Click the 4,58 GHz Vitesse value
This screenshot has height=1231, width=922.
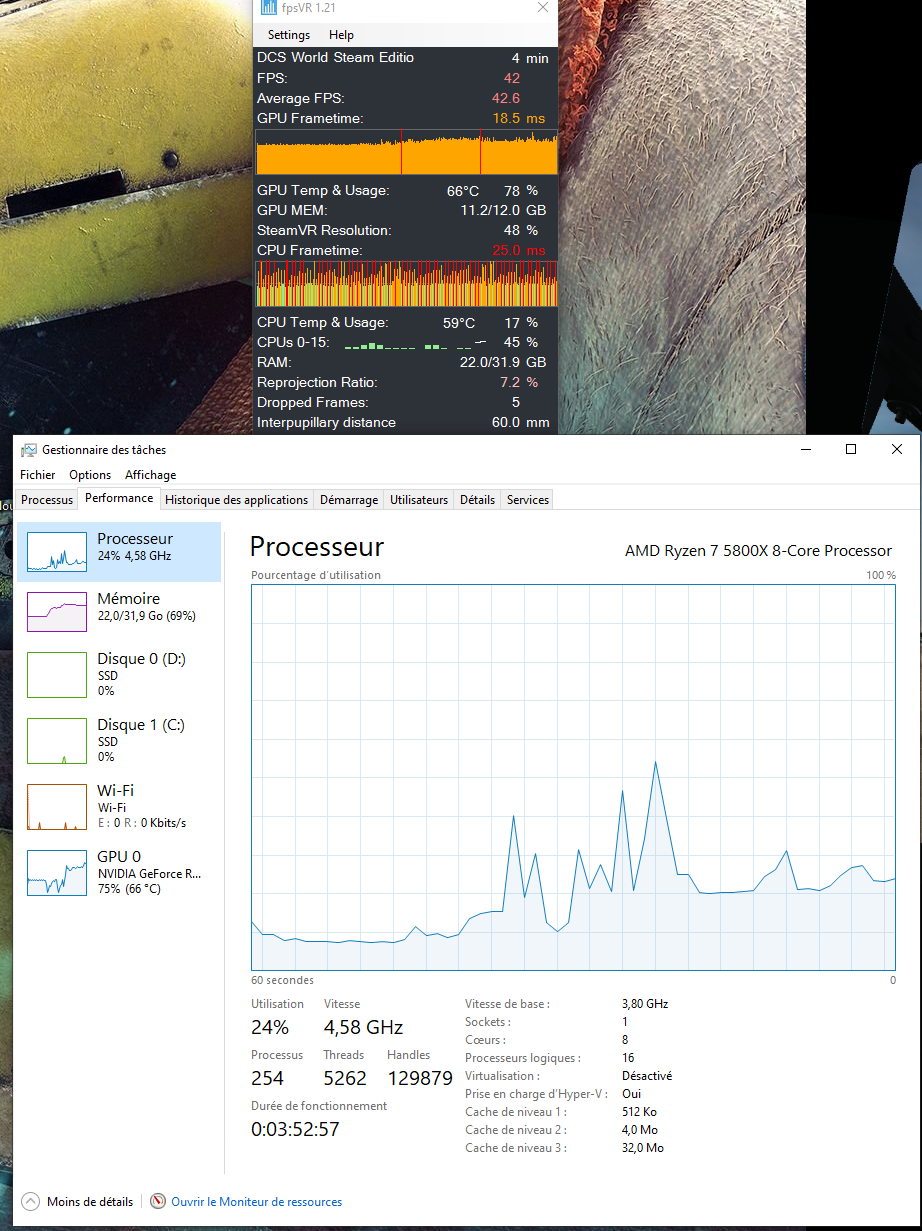(363, 1028)
